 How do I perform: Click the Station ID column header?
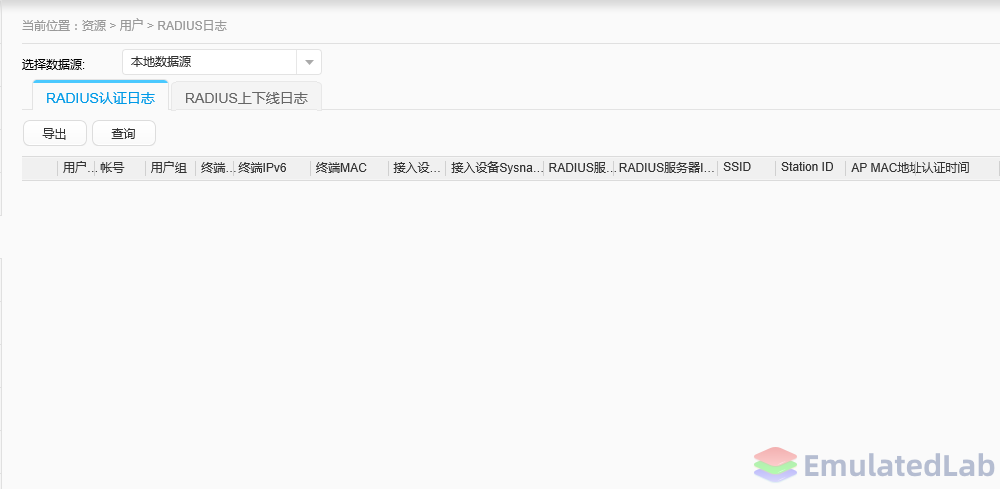click(811, 167)
